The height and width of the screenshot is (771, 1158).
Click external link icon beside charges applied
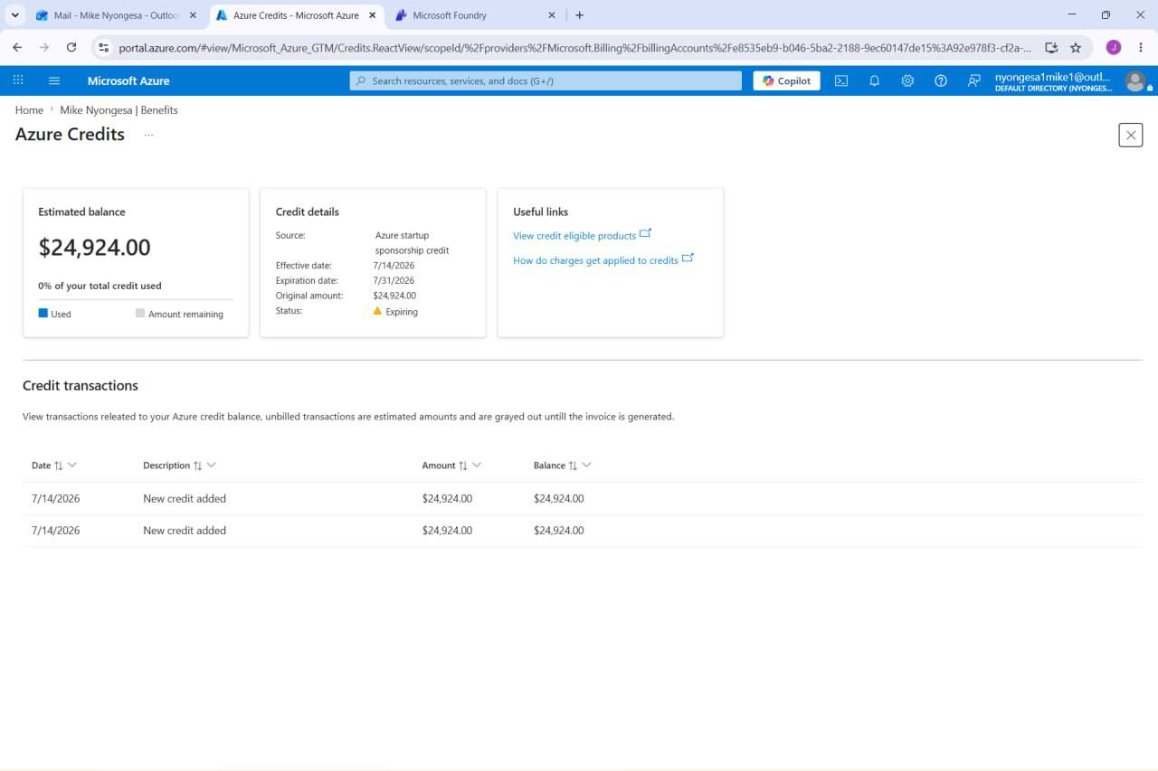pos(688,258)
